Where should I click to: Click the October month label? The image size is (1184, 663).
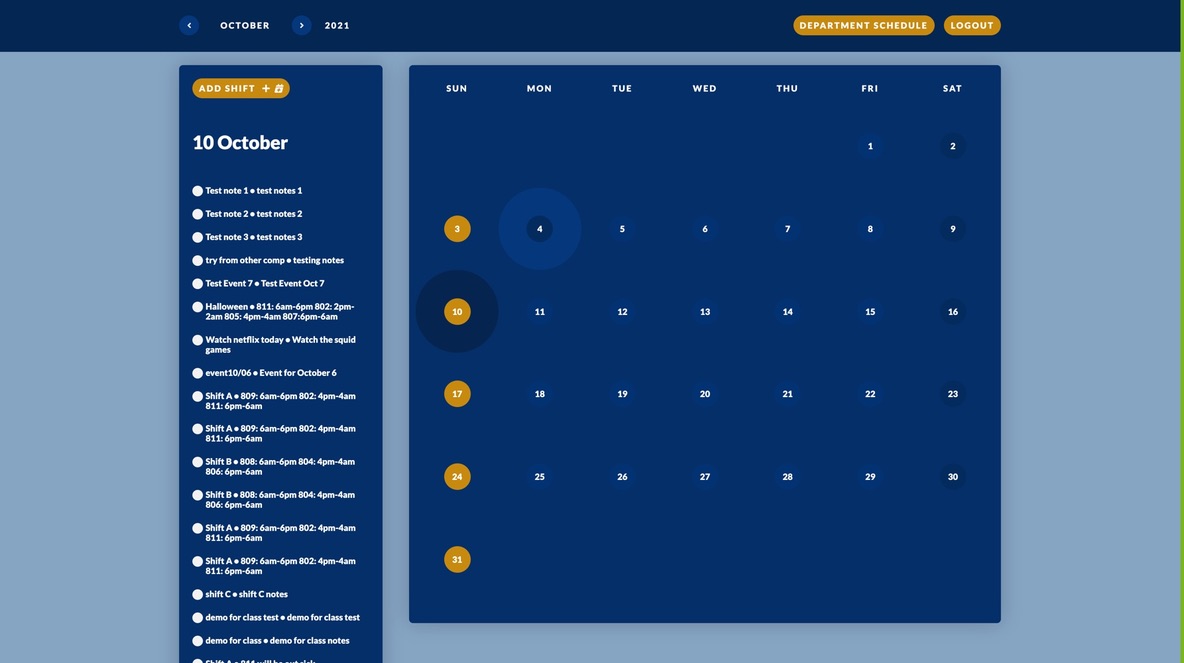[x=245, y=26]
